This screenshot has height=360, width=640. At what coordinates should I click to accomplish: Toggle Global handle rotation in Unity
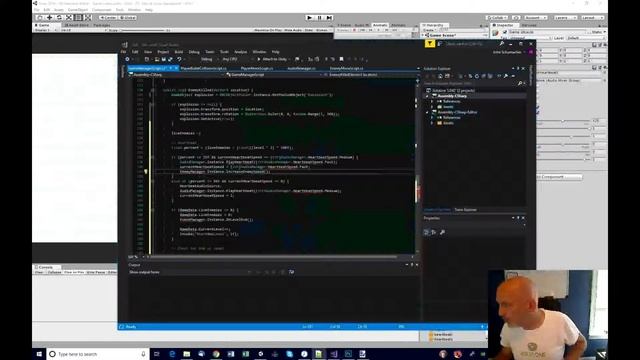(128, 18)
